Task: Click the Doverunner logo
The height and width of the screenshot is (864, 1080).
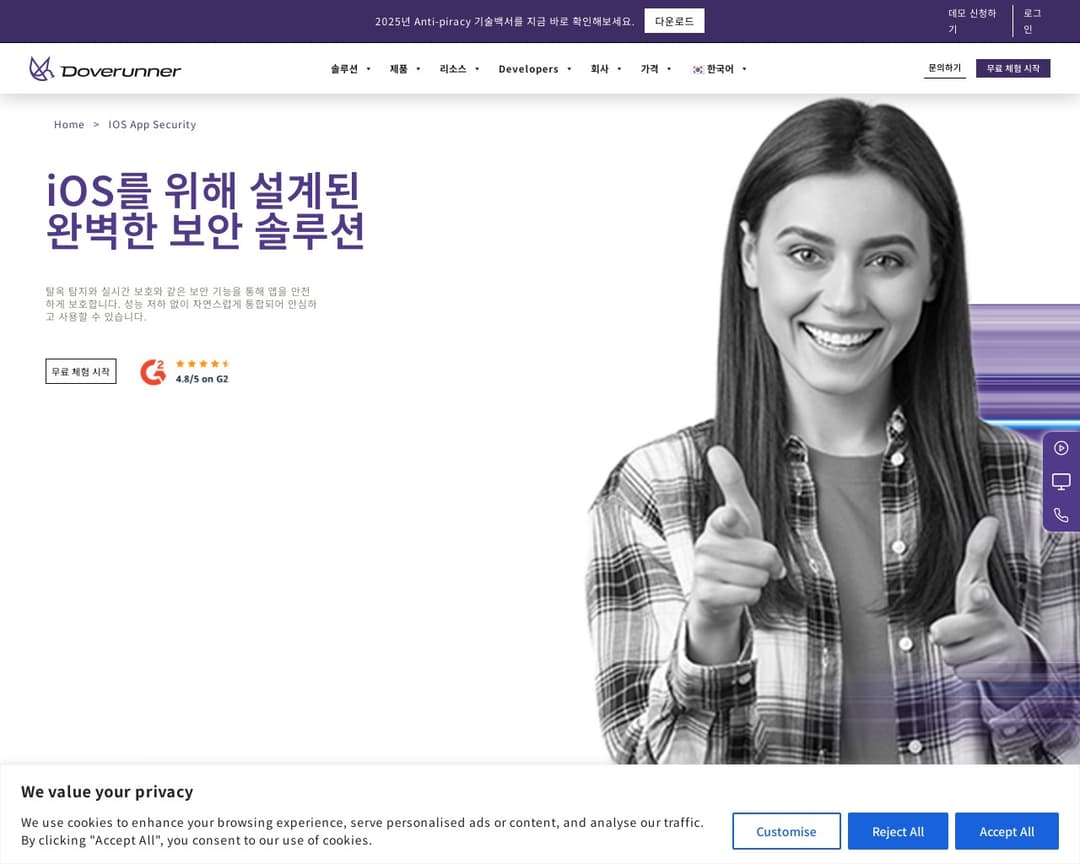Action: (x=105, y=69)
